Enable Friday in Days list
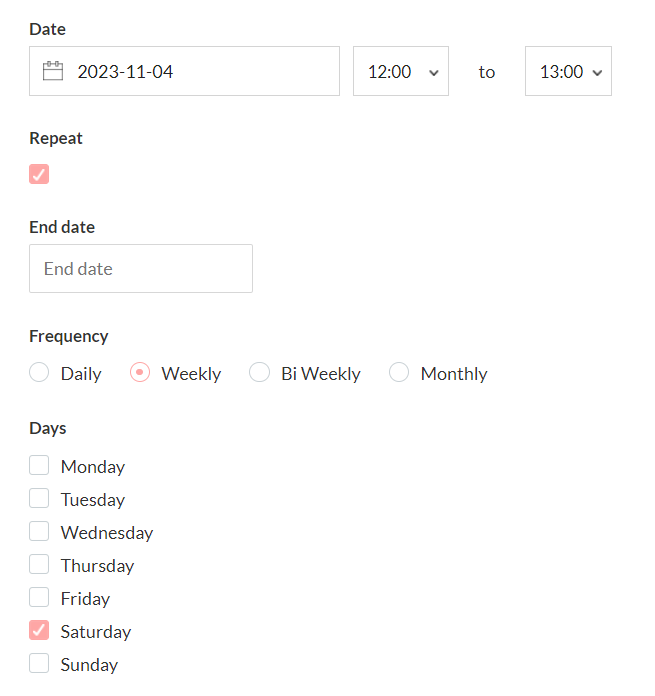The width and height of the screenshot is (655, 696). tap(39, 597)
